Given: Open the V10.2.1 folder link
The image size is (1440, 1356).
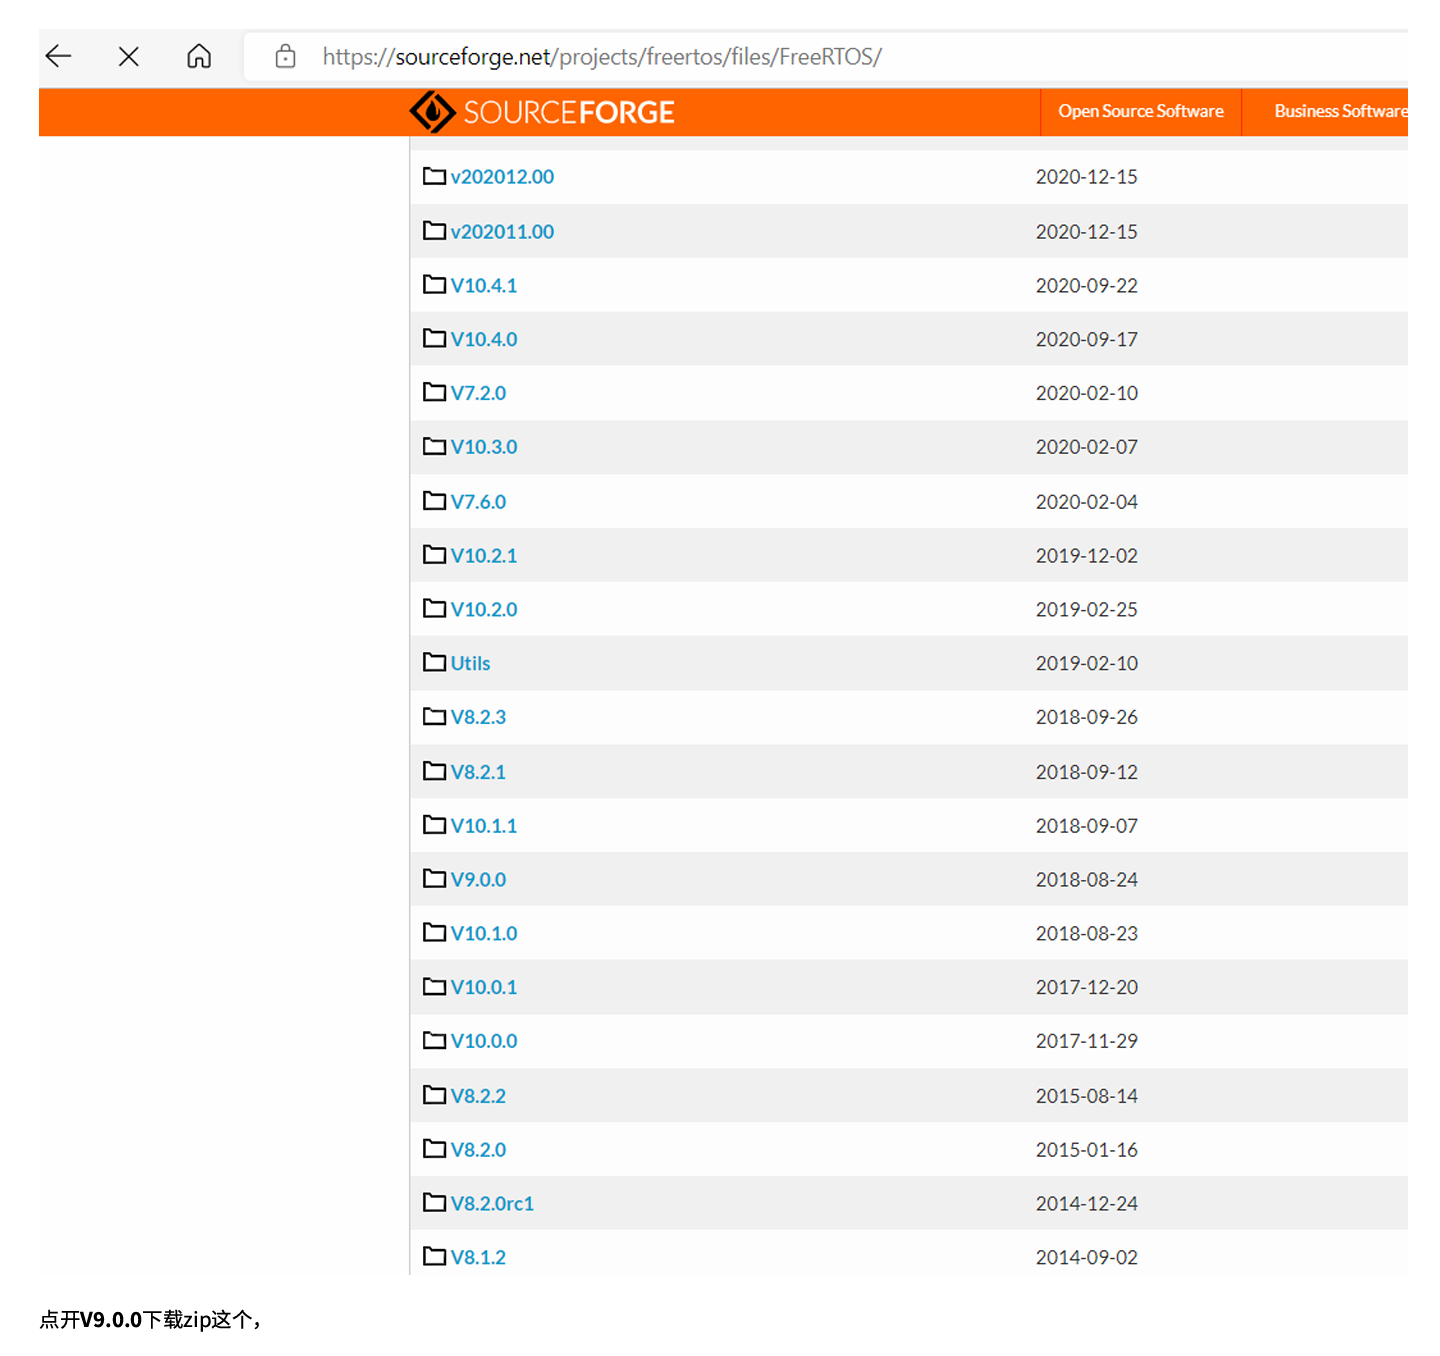Looking at the screenshot, I should [484, 556].
